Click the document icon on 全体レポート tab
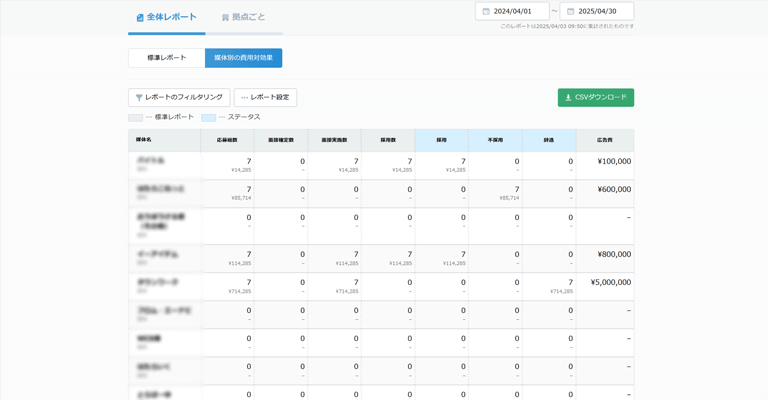 140,18
